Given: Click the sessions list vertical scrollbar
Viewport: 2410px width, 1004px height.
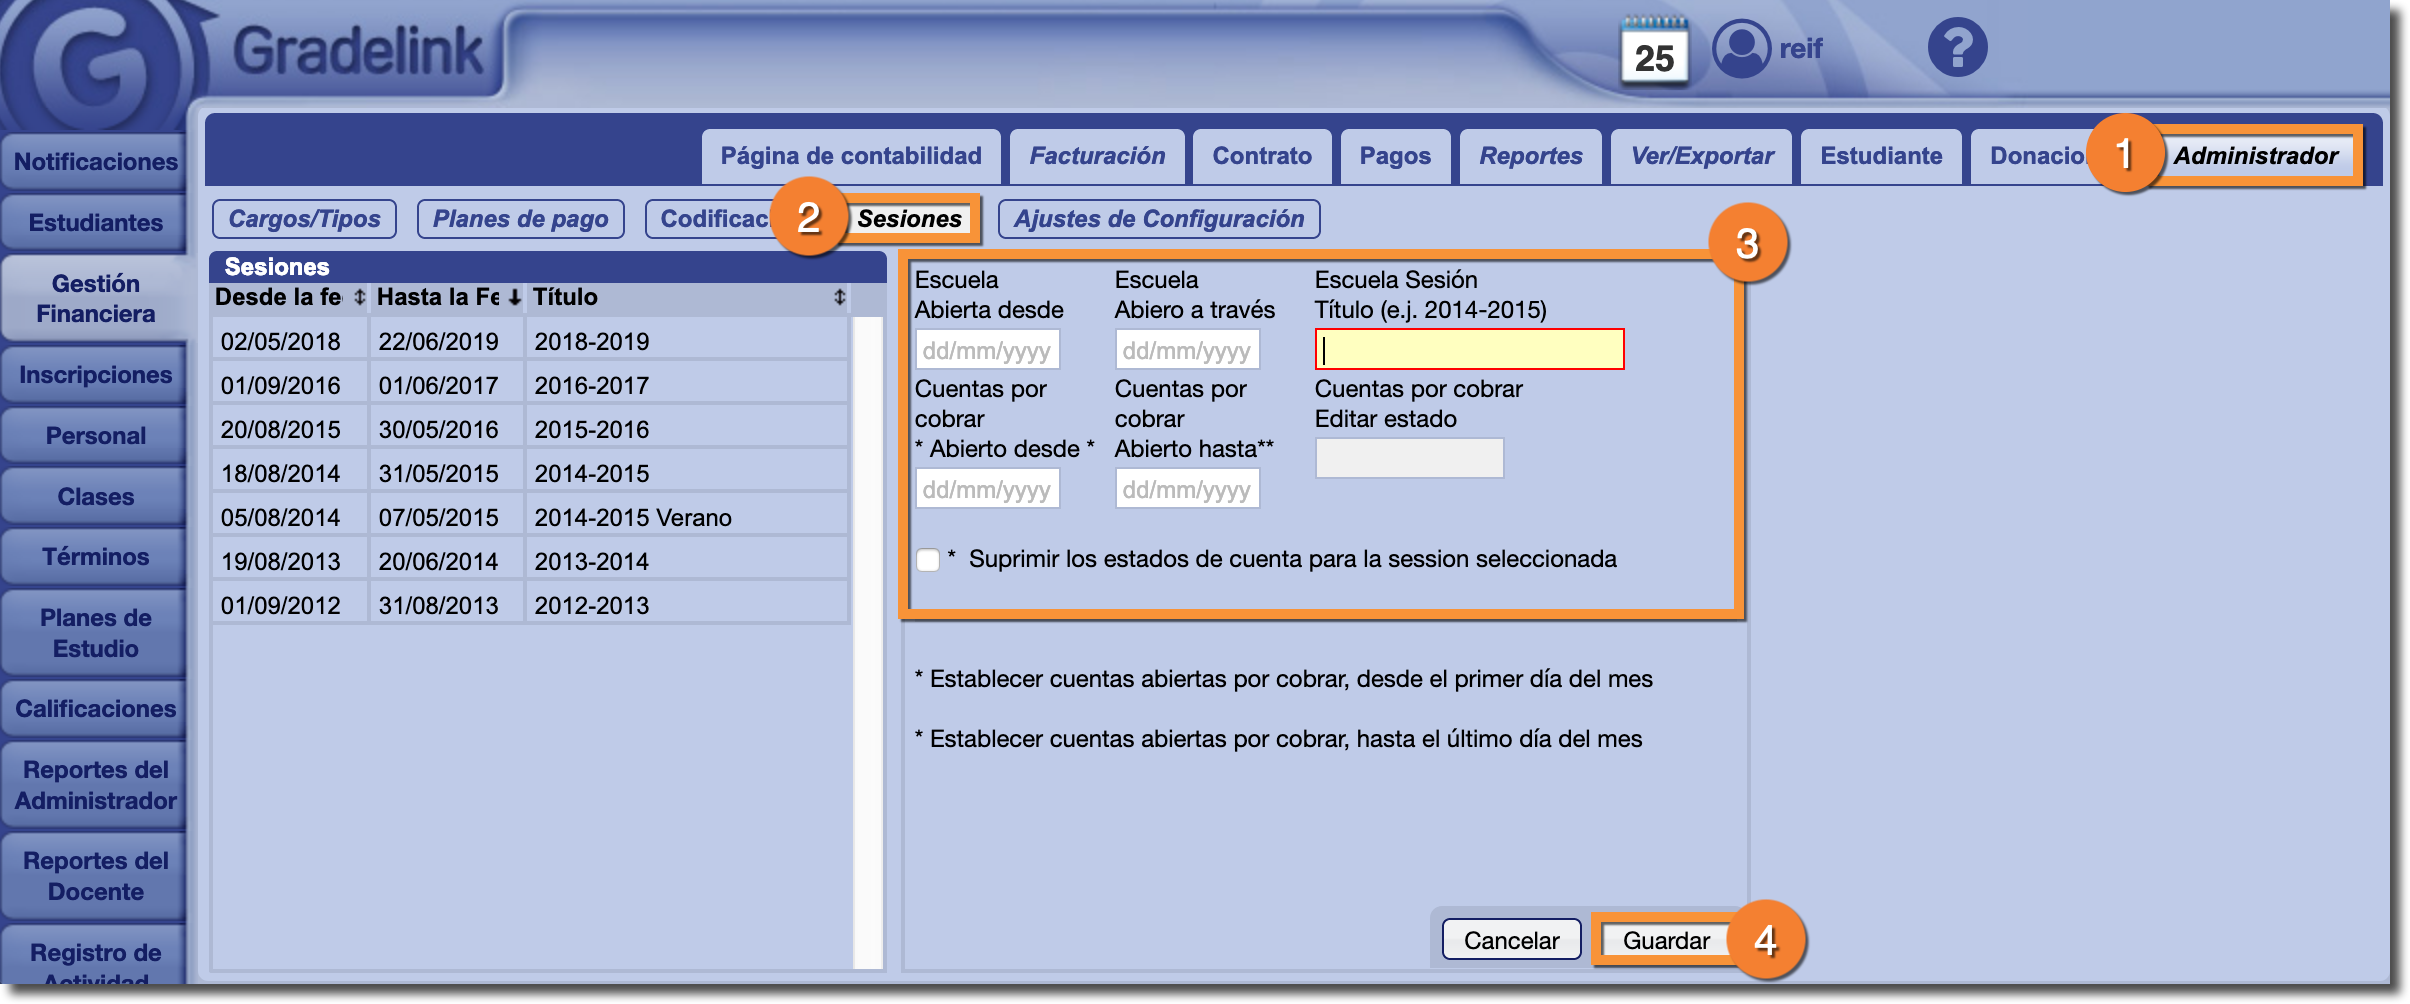Looking at the screenshot, I should point(867,640).
